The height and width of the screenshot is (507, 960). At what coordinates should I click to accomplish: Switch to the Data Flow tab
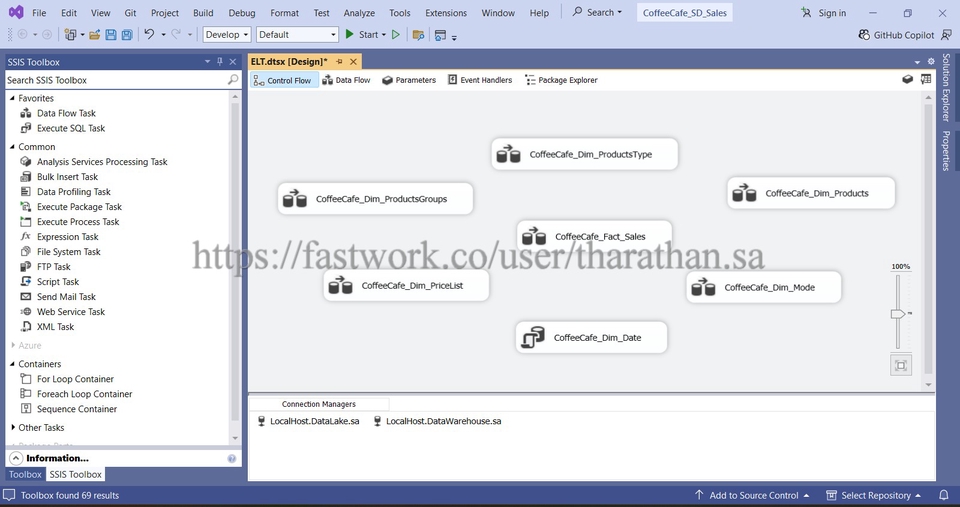pos(346,80)
